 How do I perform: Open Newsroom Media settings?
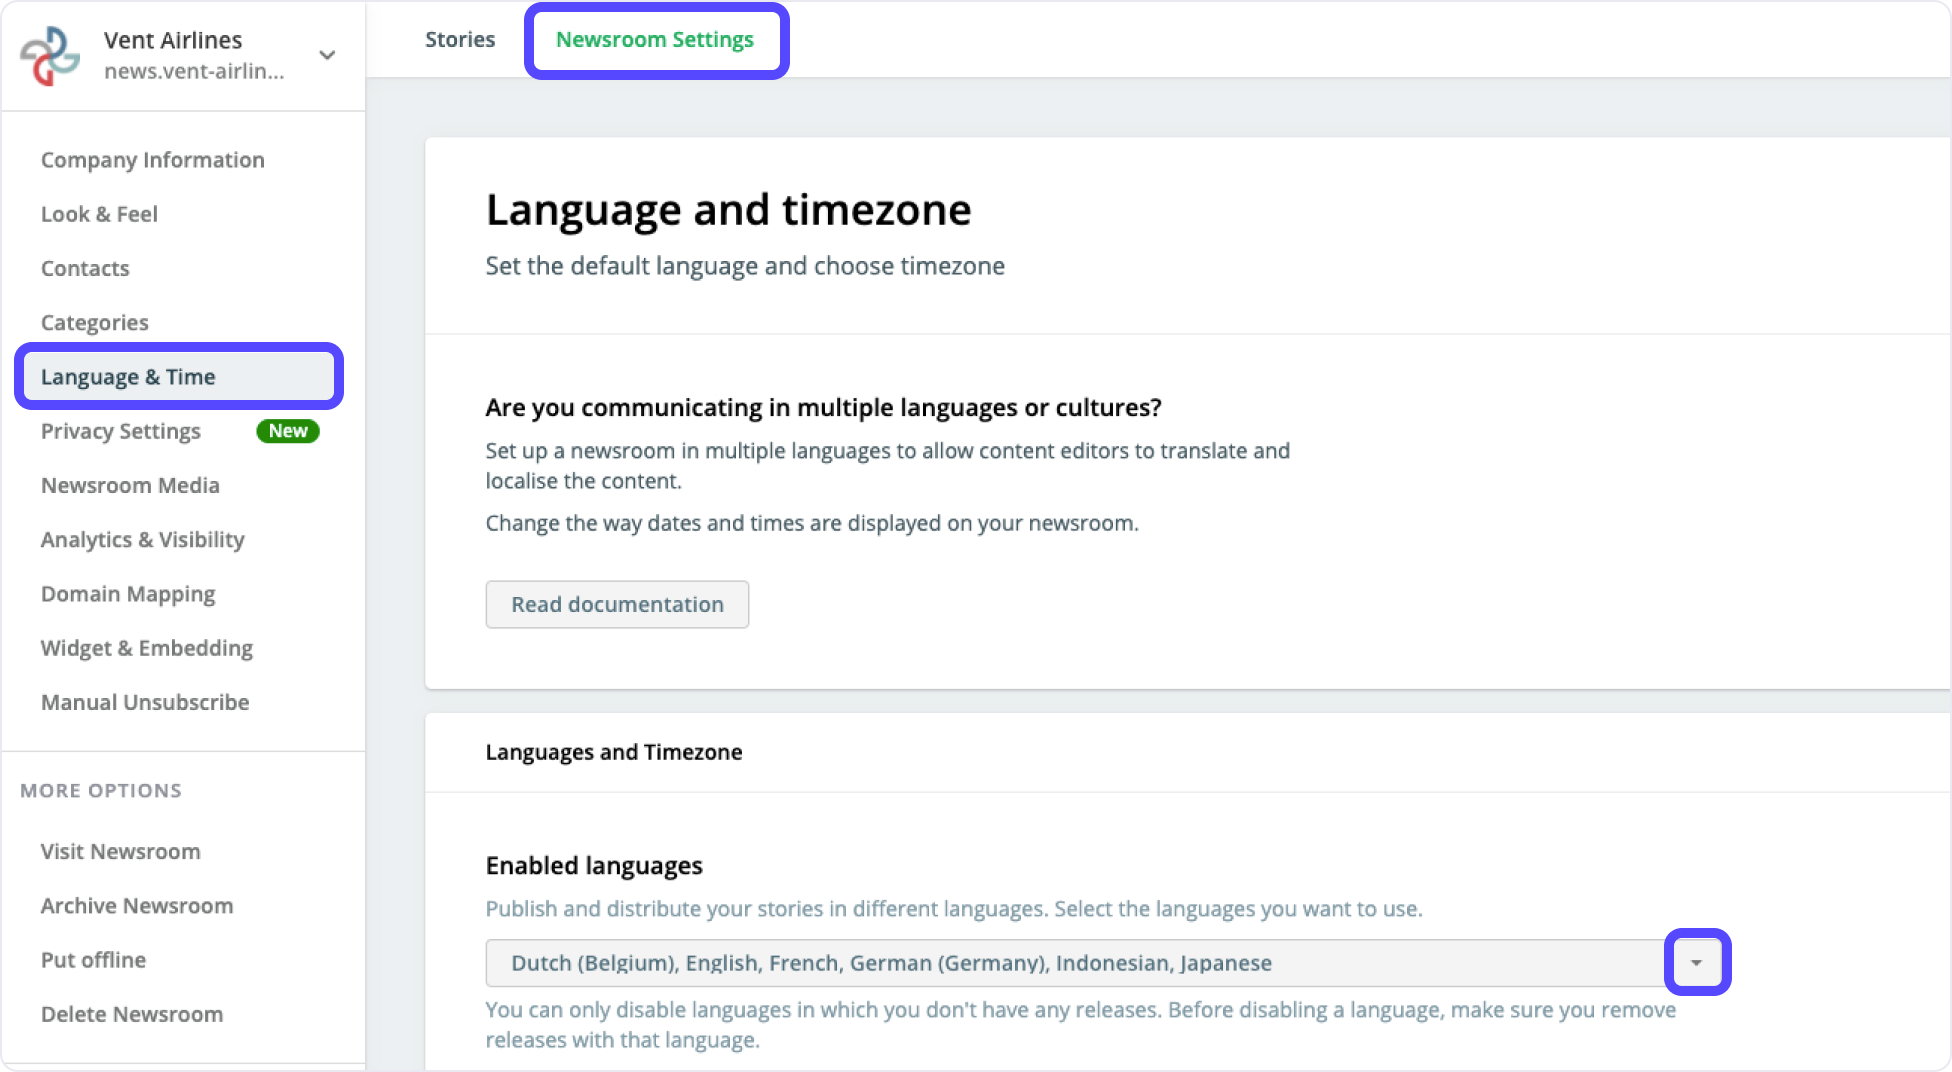(x=130, y=485)
